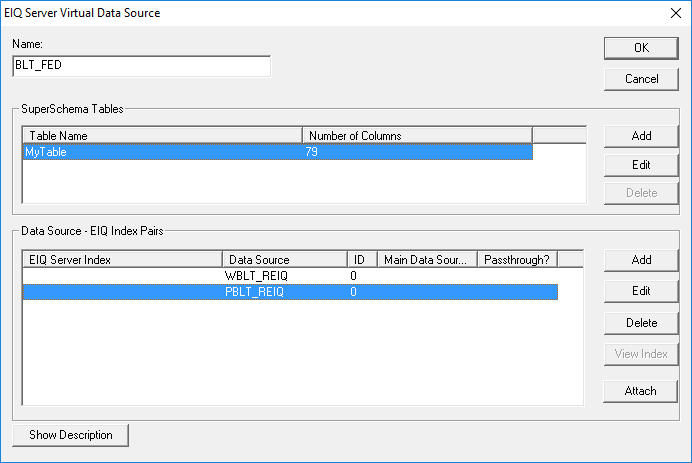The width and height of the screenshot is (692, 463).
Task: Add a Data Source - EIQ Index pair
Action: (641, 260)
